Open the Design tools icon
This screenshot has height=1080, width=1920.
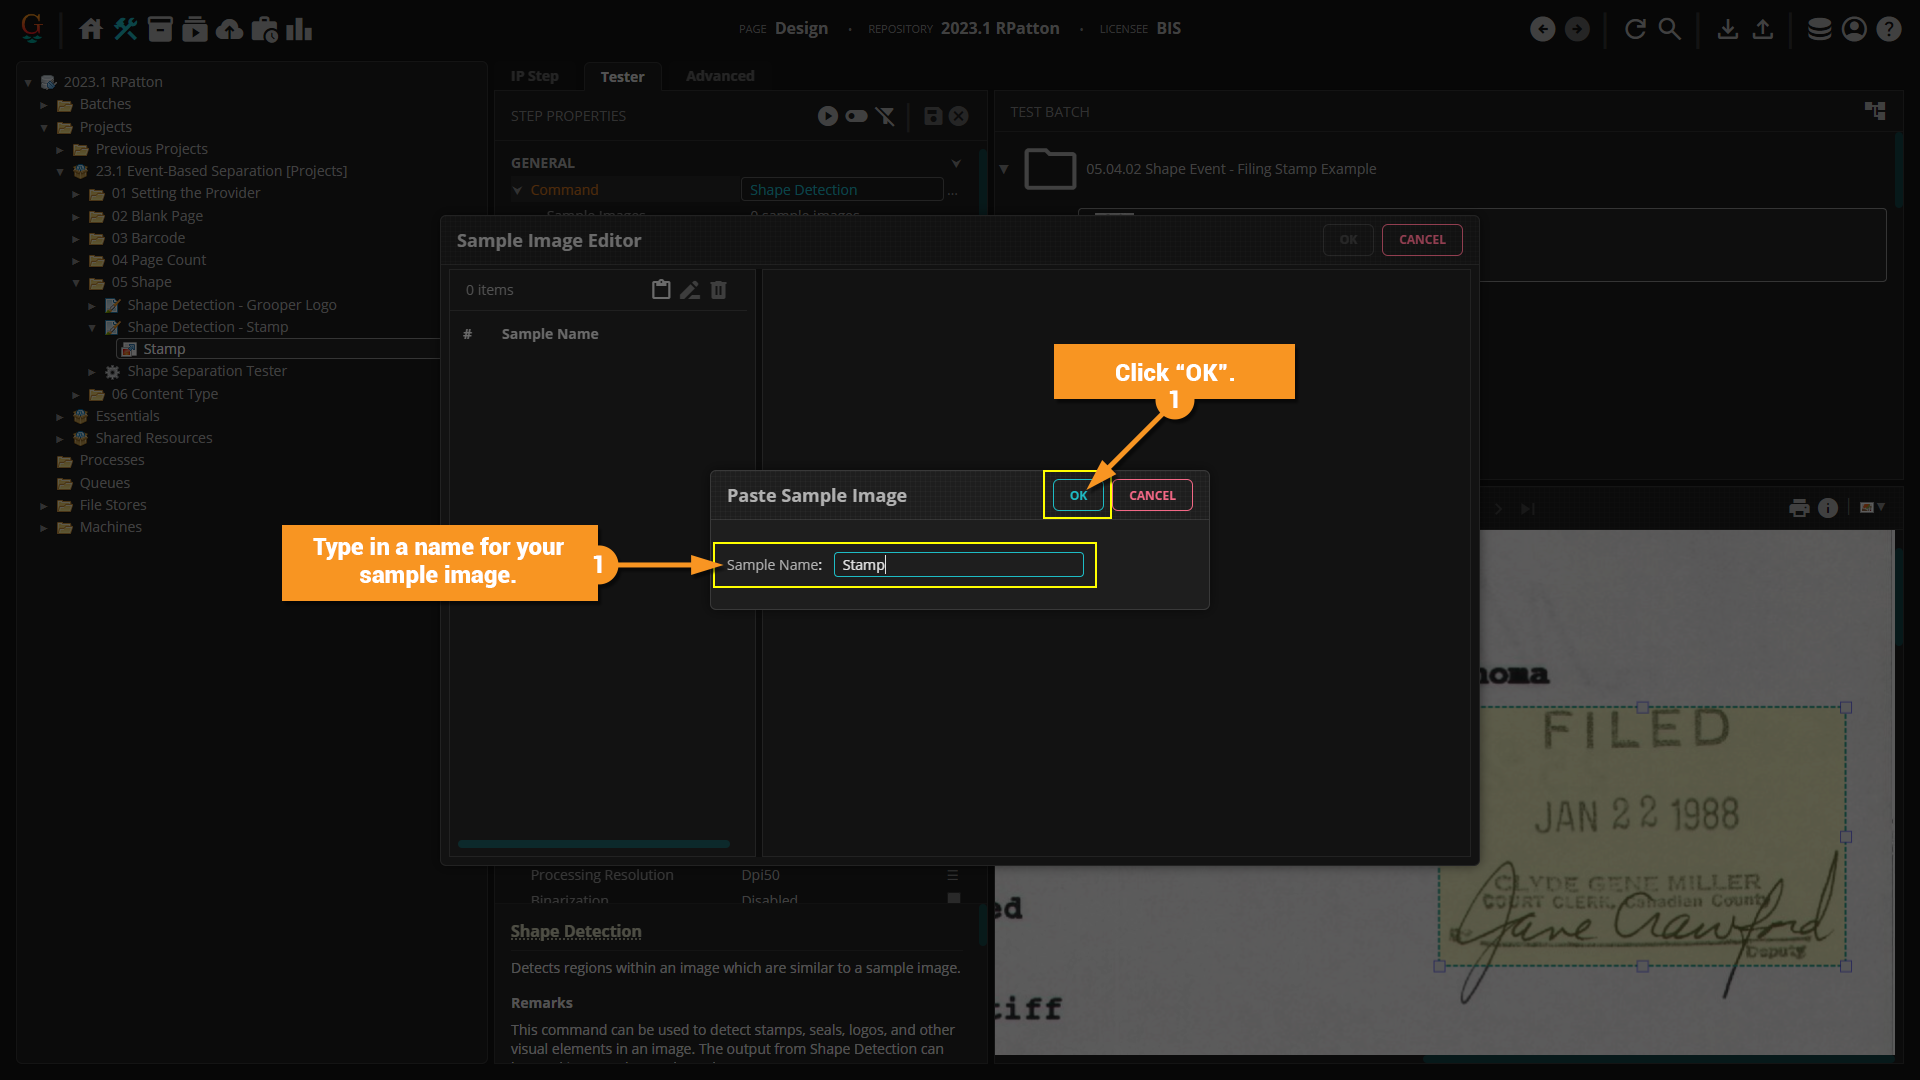pos(125,29)
